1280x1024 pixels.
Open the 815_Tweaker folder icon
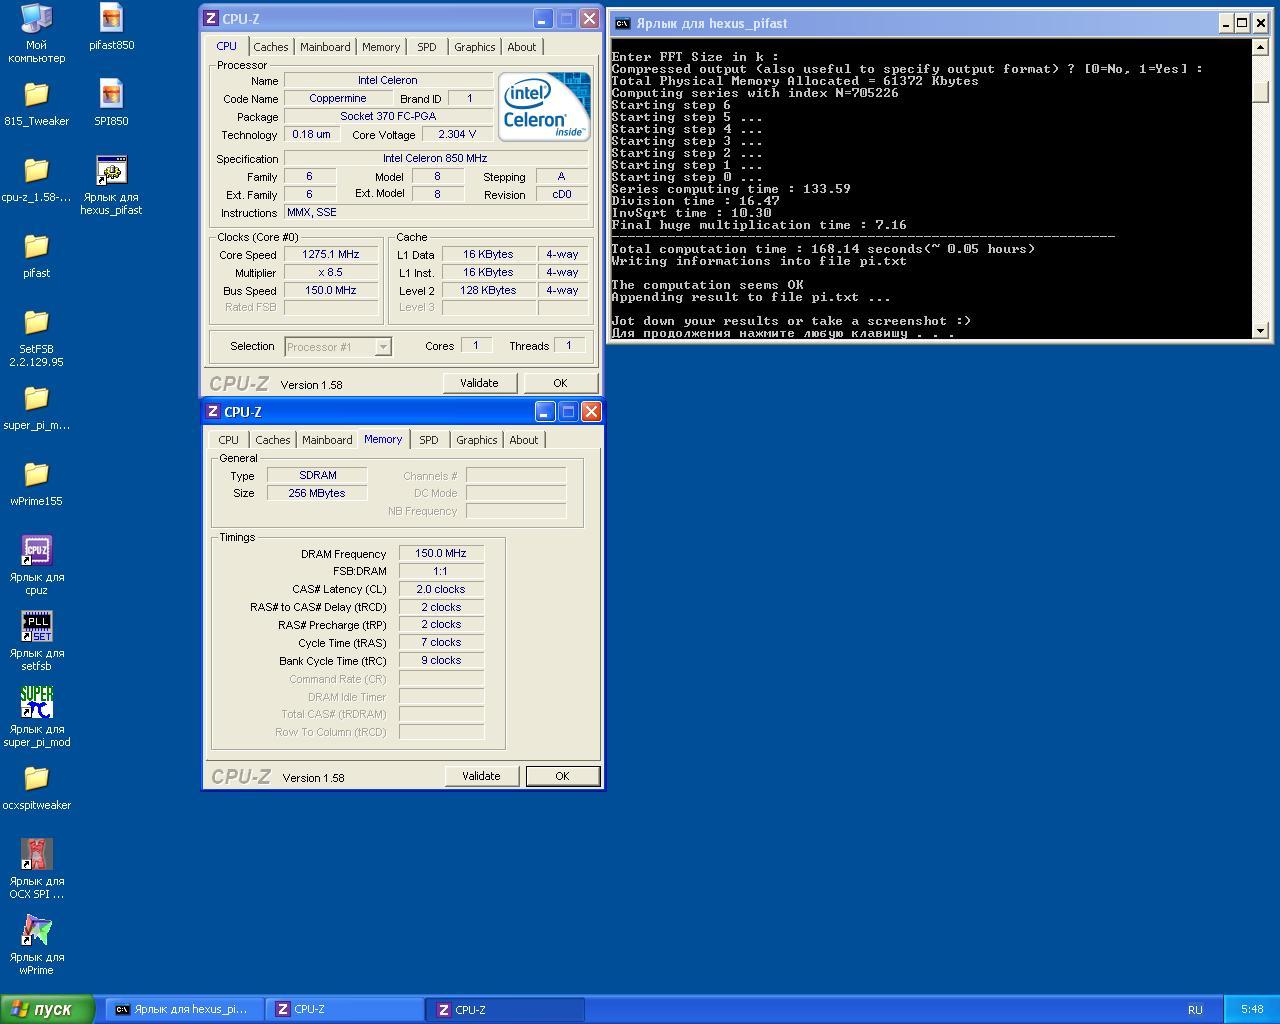pyautogui.click(x=36, y=103)
